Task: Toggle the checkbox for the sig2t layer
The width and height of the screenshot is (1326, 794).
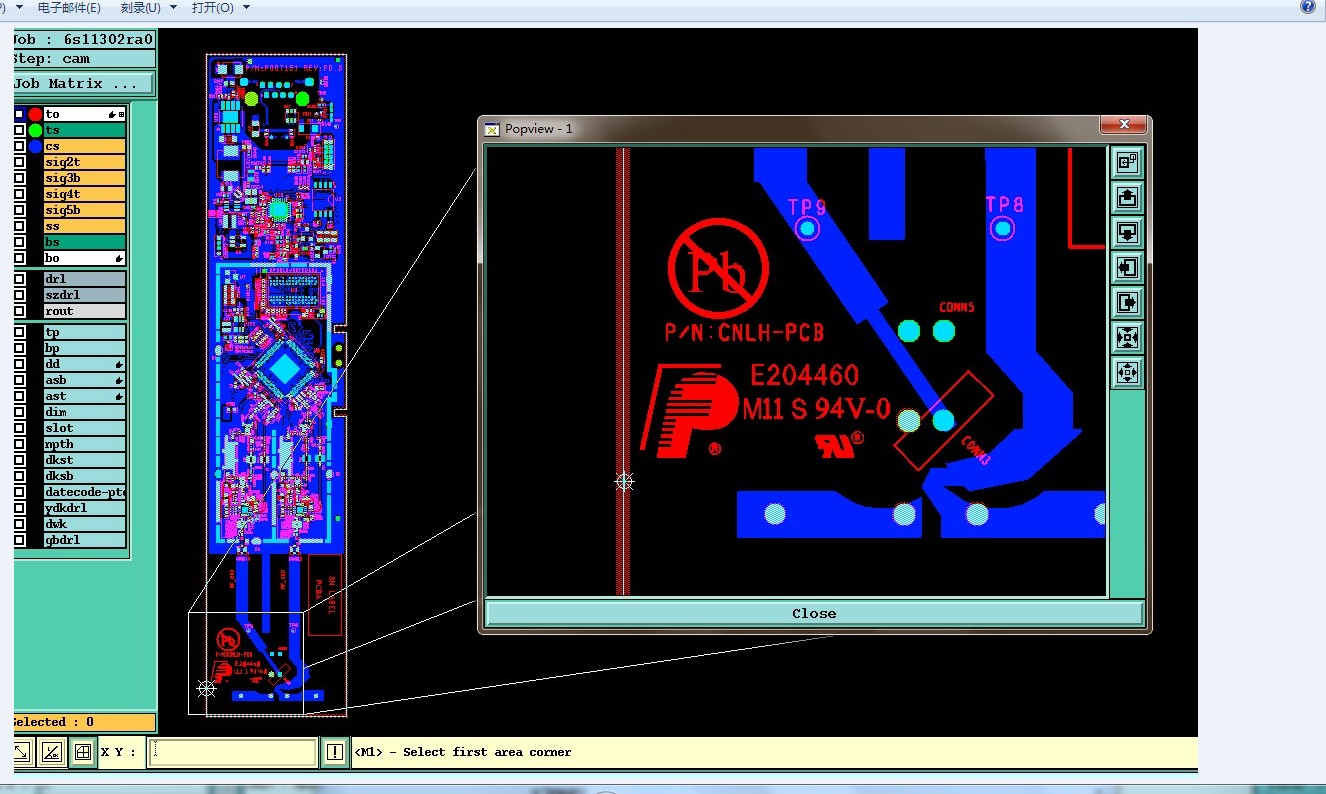Action: pos(19,162)
